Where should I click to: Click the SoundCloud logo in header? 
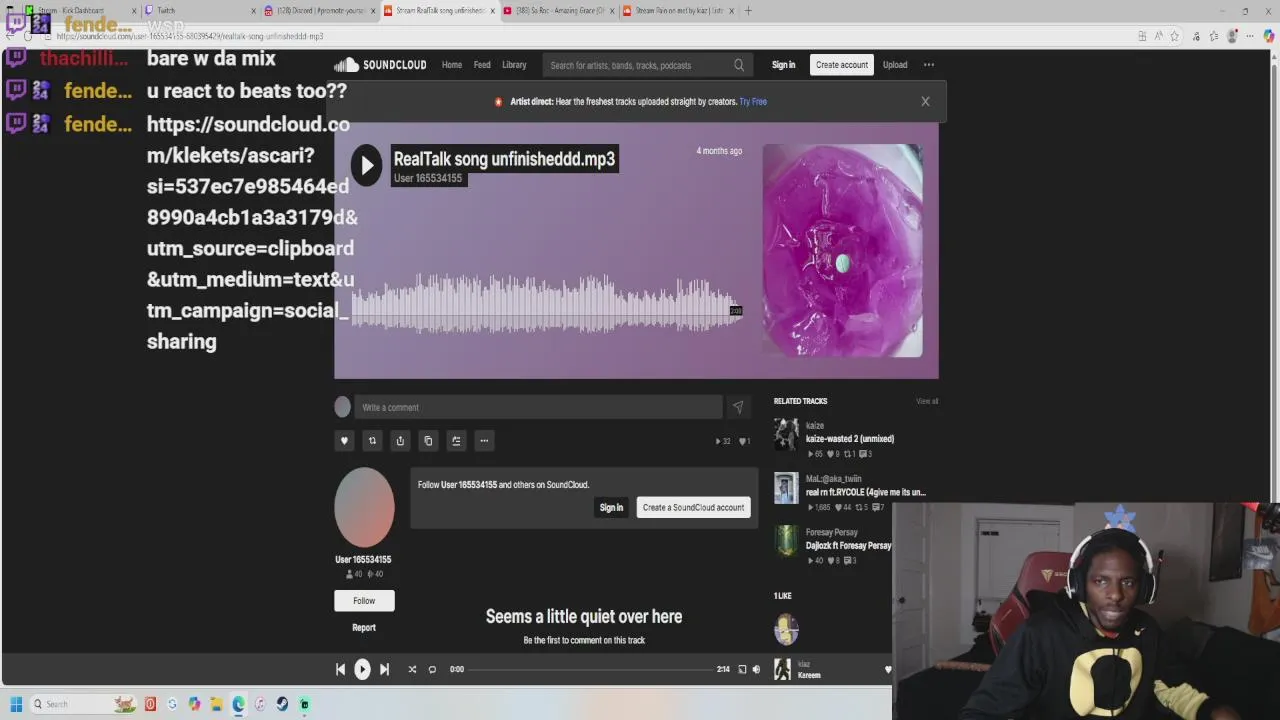381,65
